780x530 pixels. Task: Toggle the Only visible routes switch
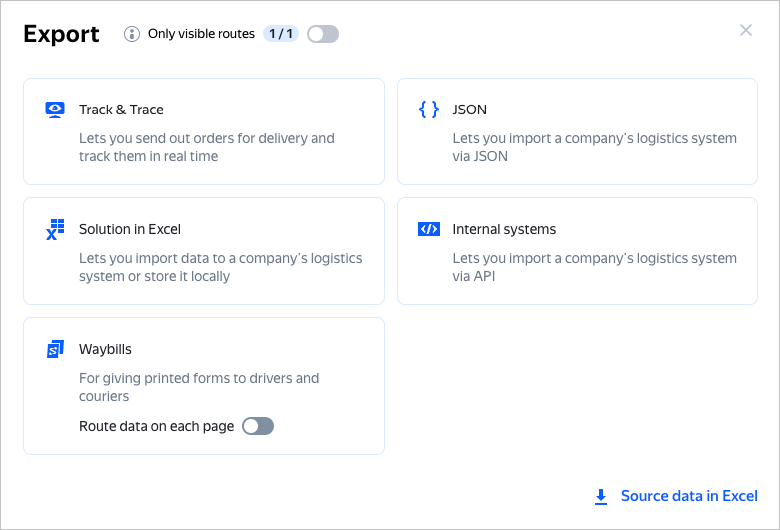pos(323,34)
